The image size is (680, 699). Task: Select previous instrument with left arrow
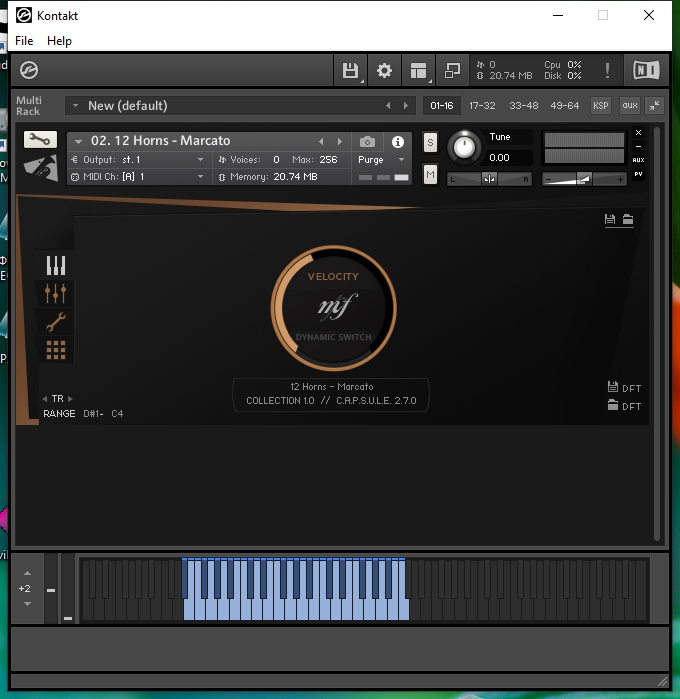pyautogui.click(x=321, y=142)
